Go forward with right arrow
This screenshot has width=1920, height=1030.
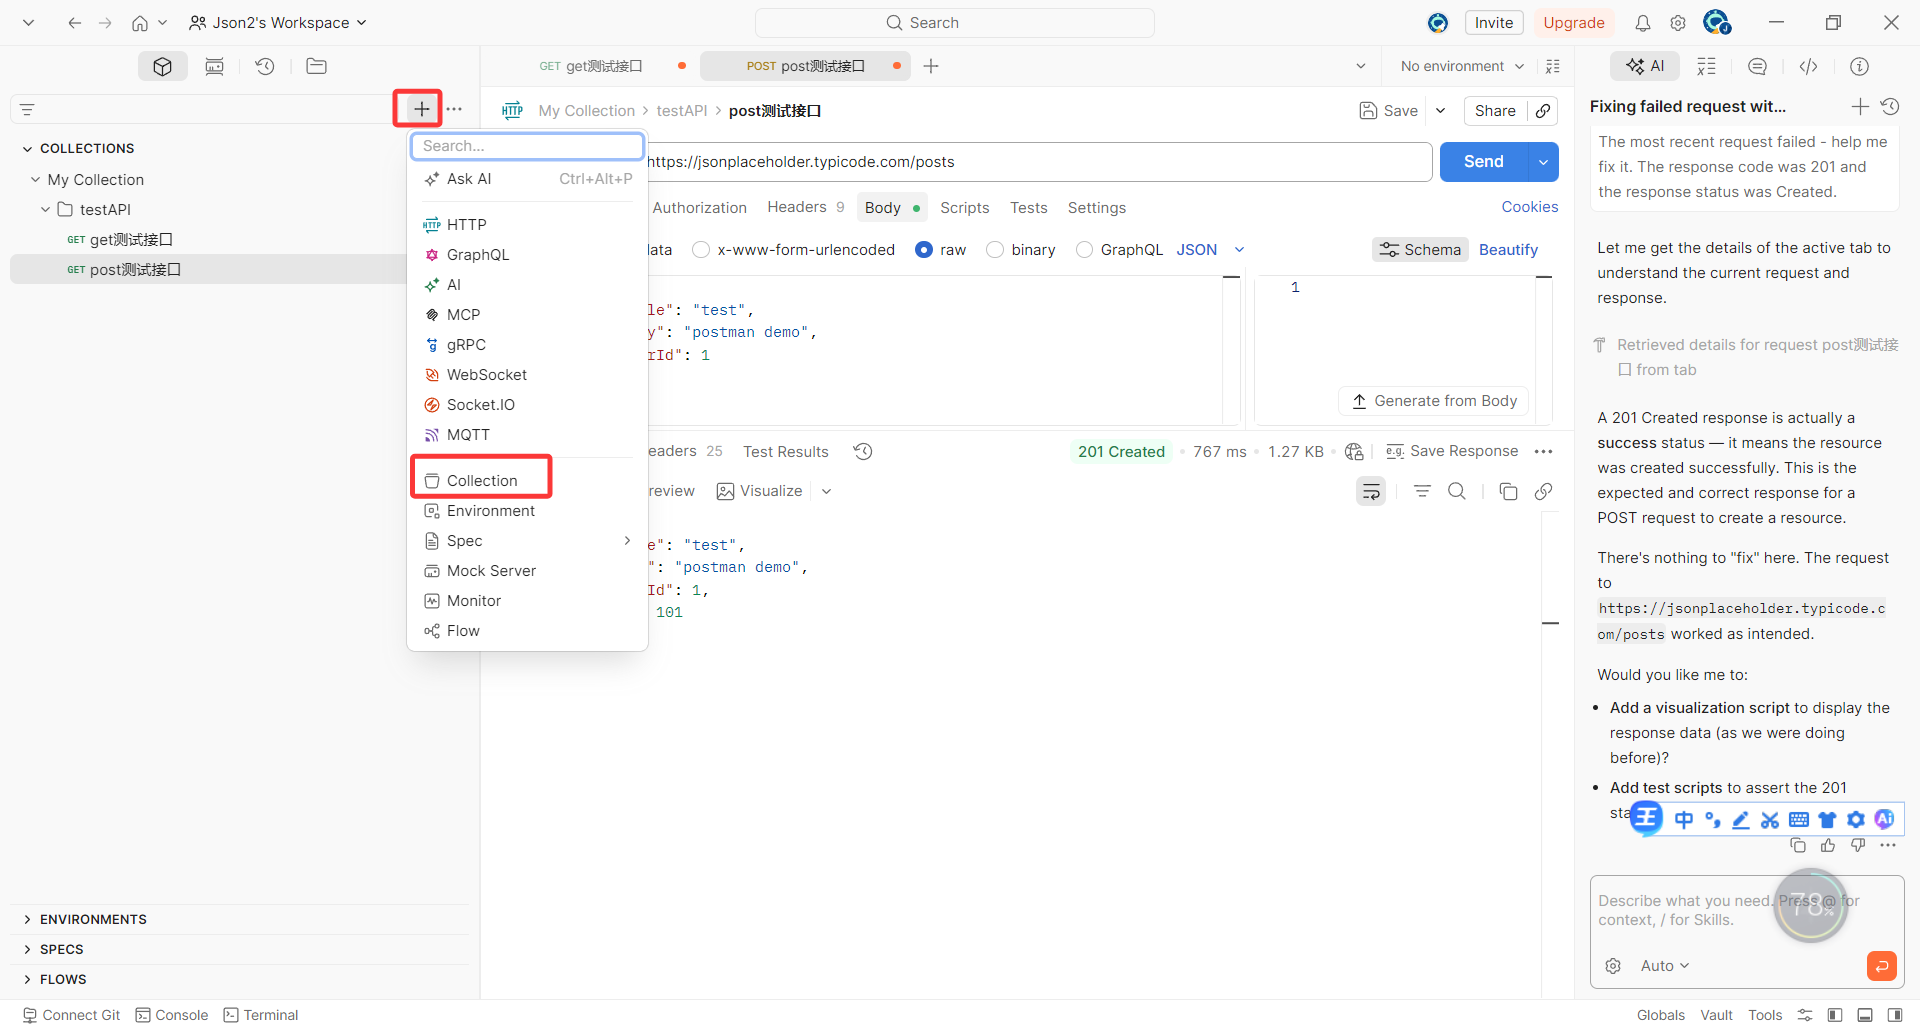[105, 23]
